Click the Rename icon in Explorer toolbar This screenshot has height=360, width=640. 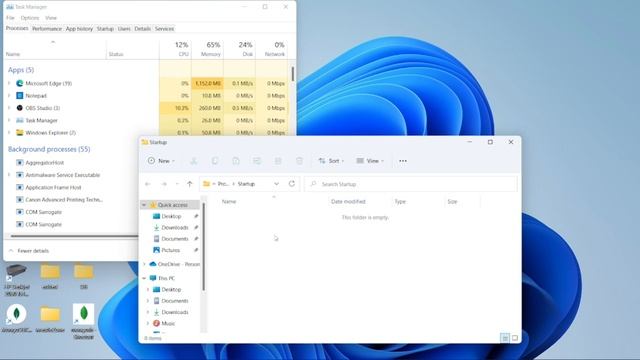pos(257,161)
